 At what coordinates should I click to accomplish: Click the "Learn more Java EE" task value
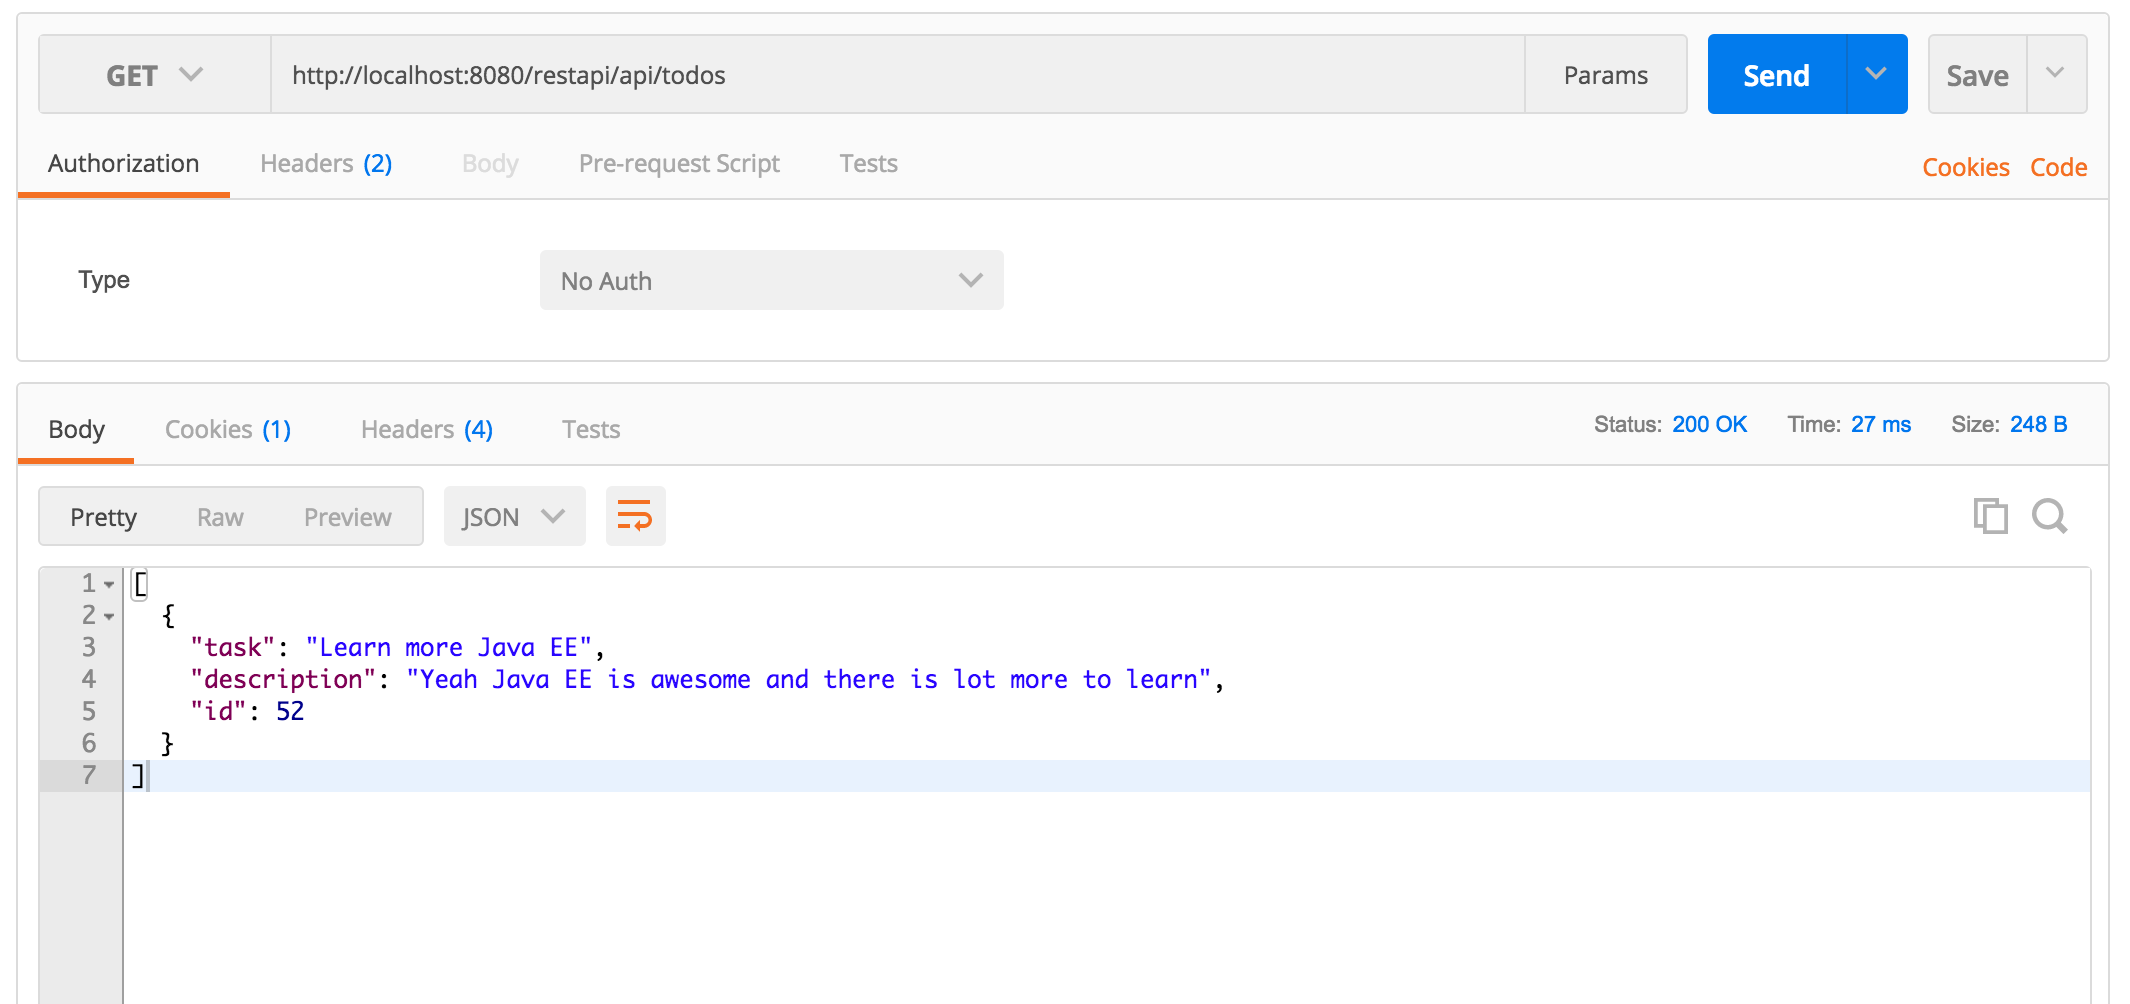pyautogui.click(x=449, y=647)
